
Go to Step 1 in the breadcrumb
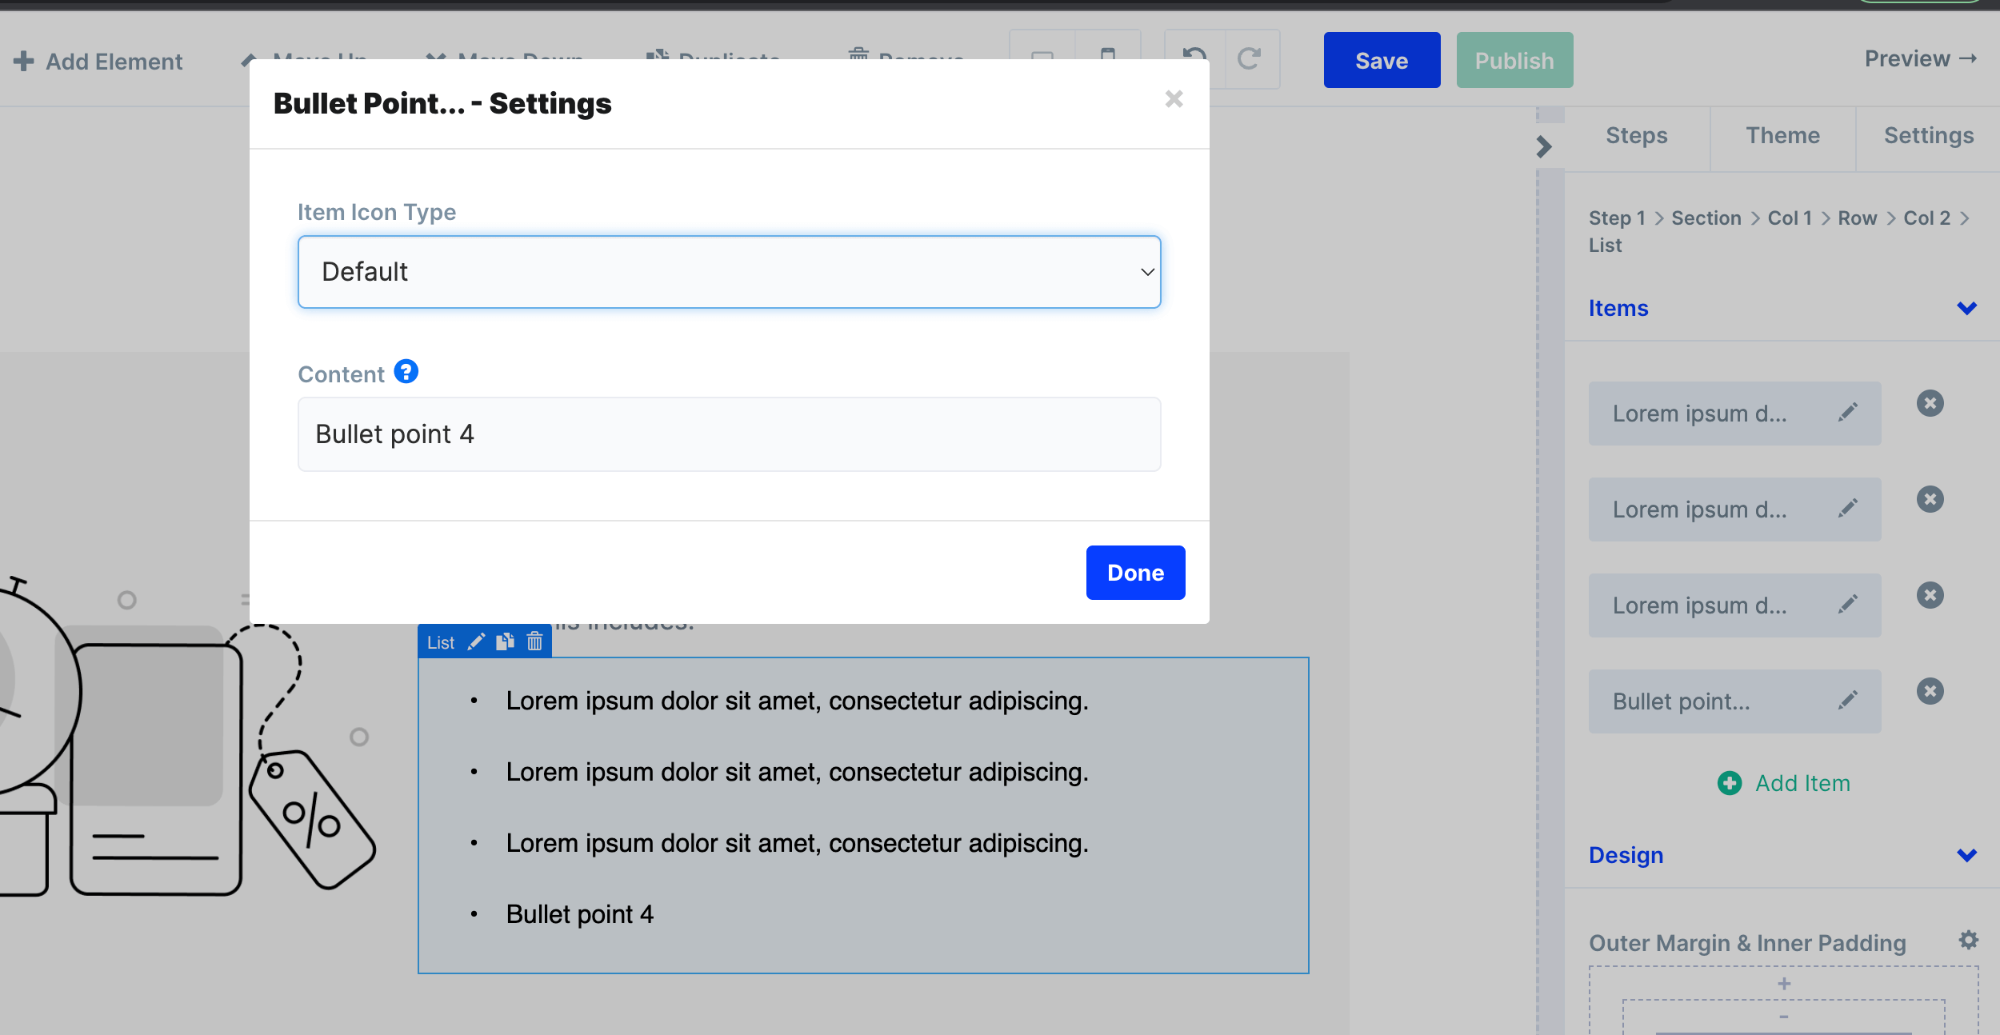(1616, 218)
